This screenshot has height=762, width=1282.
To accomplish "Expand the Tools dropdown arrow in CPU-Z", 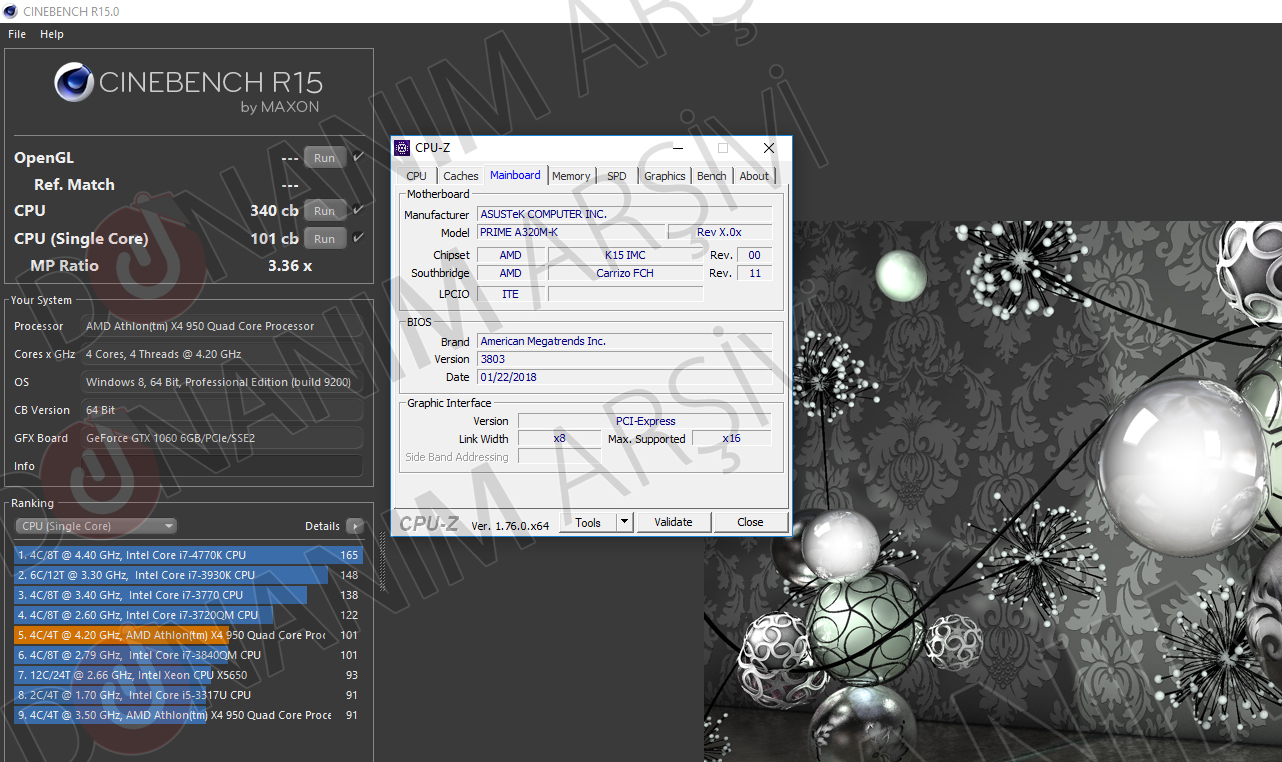I will (x=624, y=522).
